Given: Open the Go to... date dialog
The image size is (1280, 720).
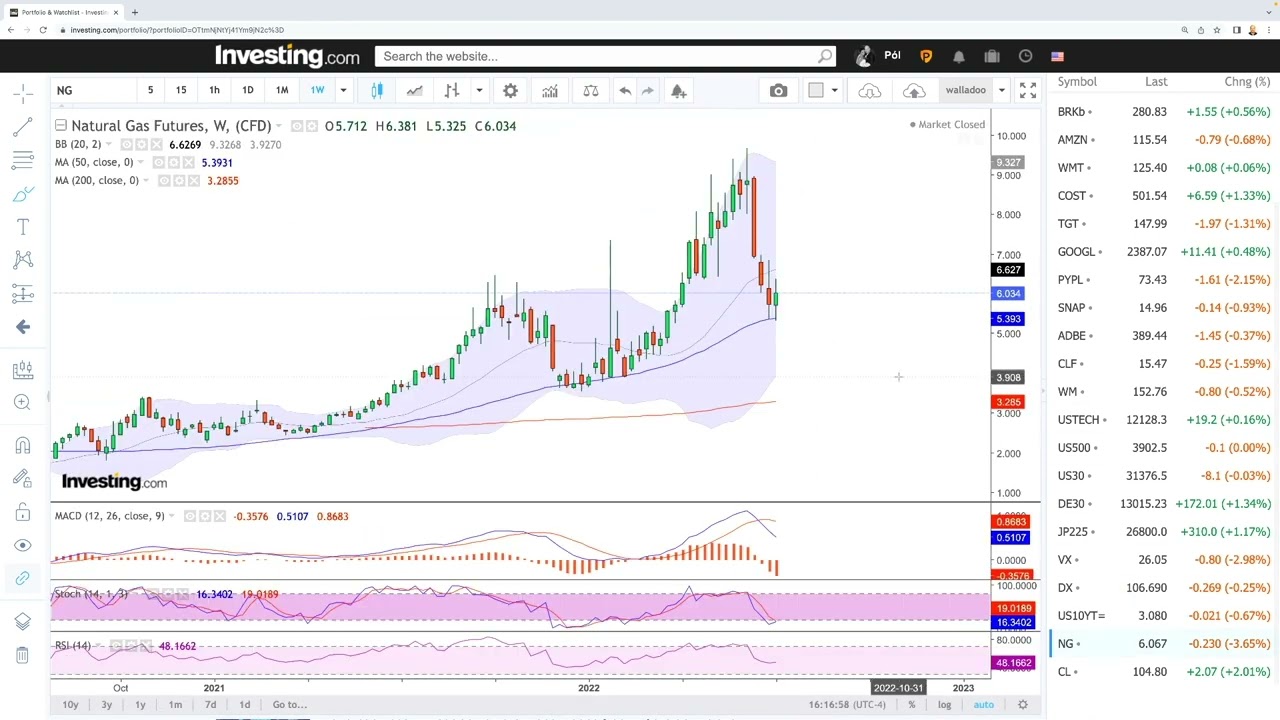Looking at the screenshot, I should point(290,705).
